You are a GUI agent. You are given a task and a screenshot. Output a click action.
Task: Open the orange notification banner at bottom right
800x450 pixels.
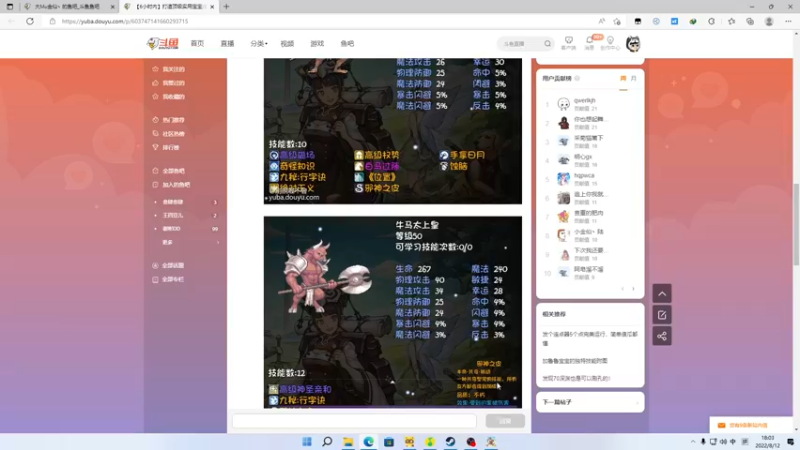pos(751,426)
